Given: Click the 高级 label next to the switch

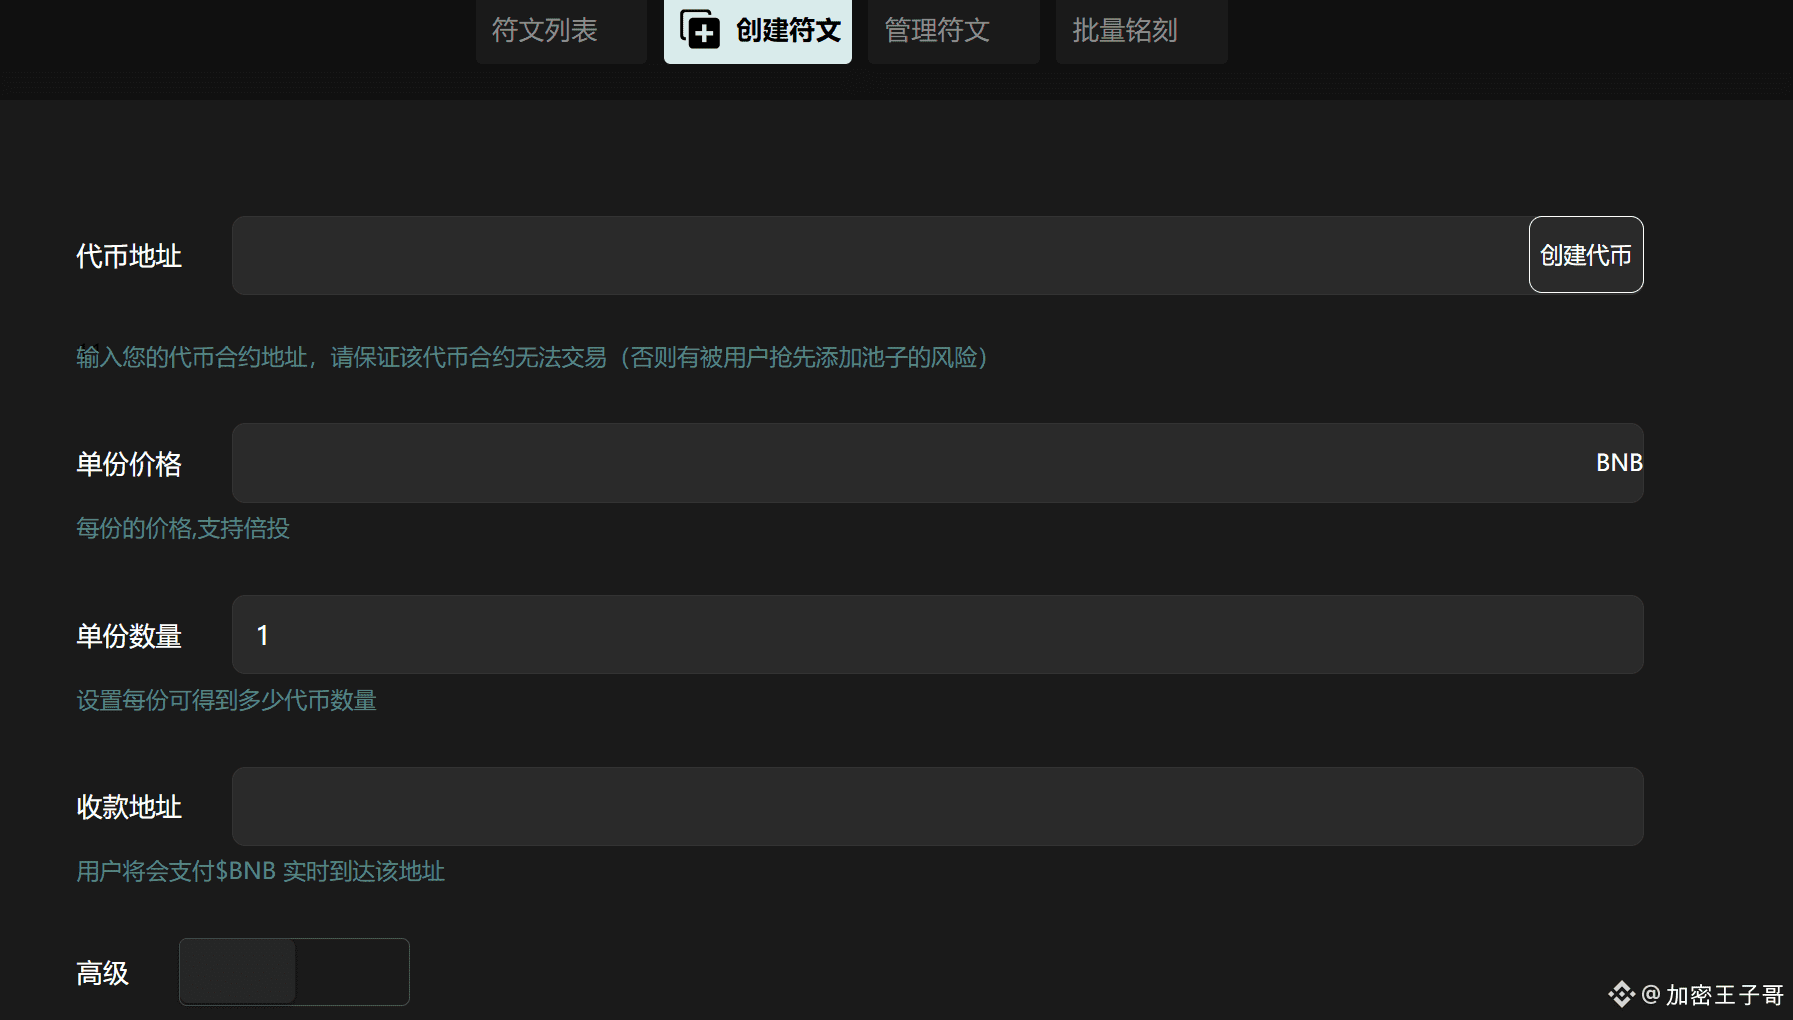Looking at the screenshot, I should 101,972.
